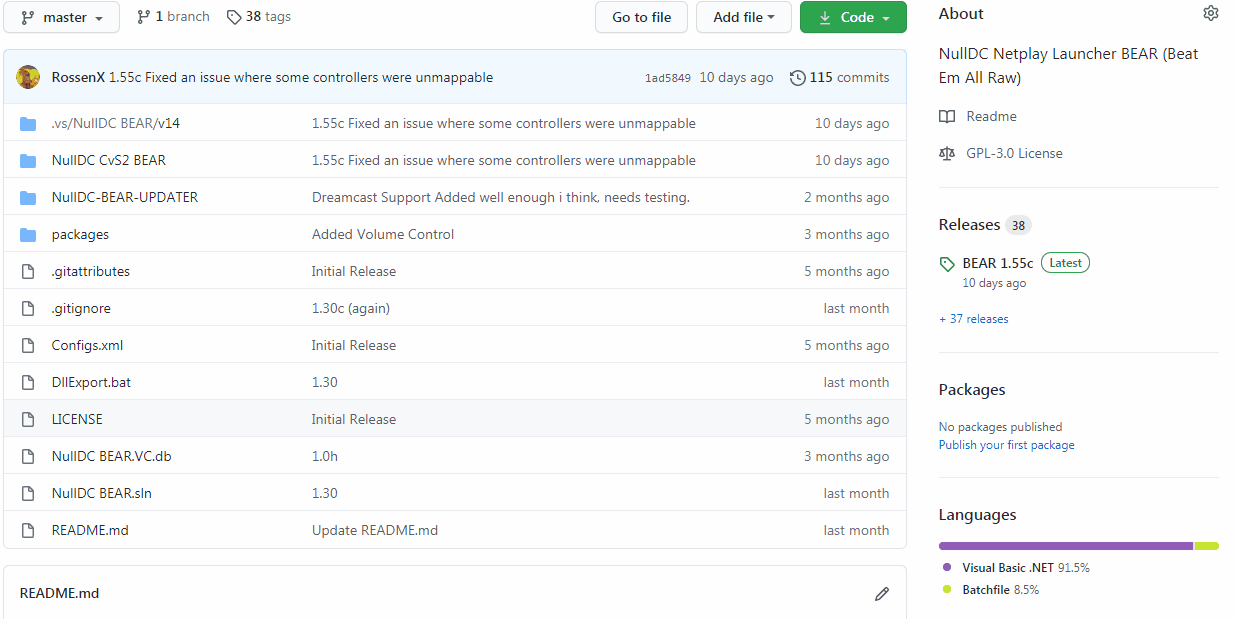Click the purple segment of the languages bar

click(x=1066, y=546)
